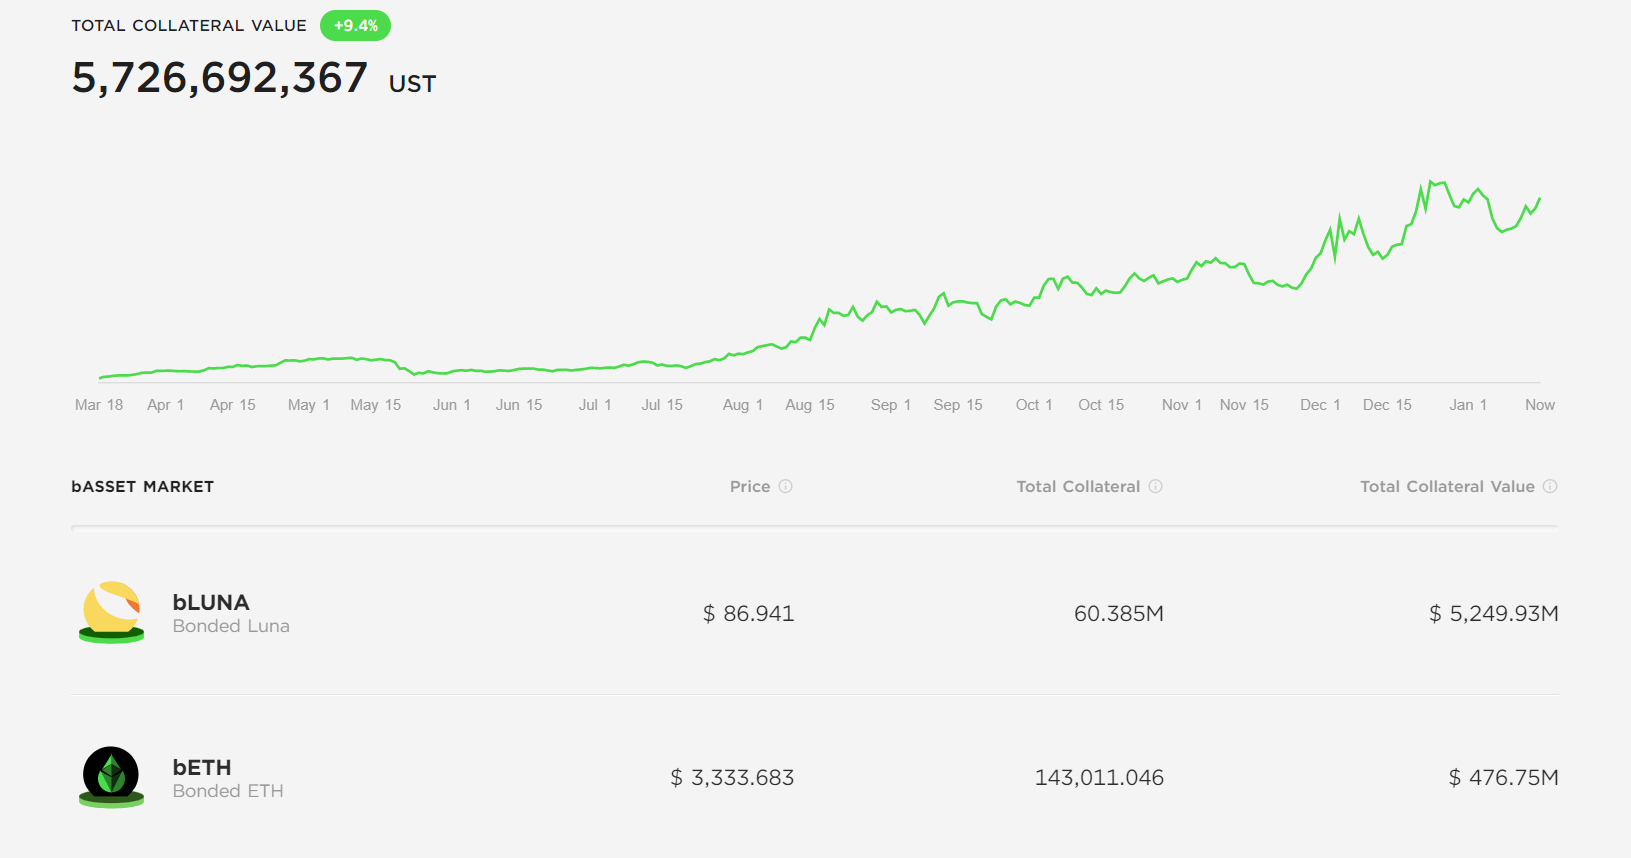Screen dimensions: 1631x858
Task: Click the 5,726,692,367 total value figure
Action: coord(220,78)
